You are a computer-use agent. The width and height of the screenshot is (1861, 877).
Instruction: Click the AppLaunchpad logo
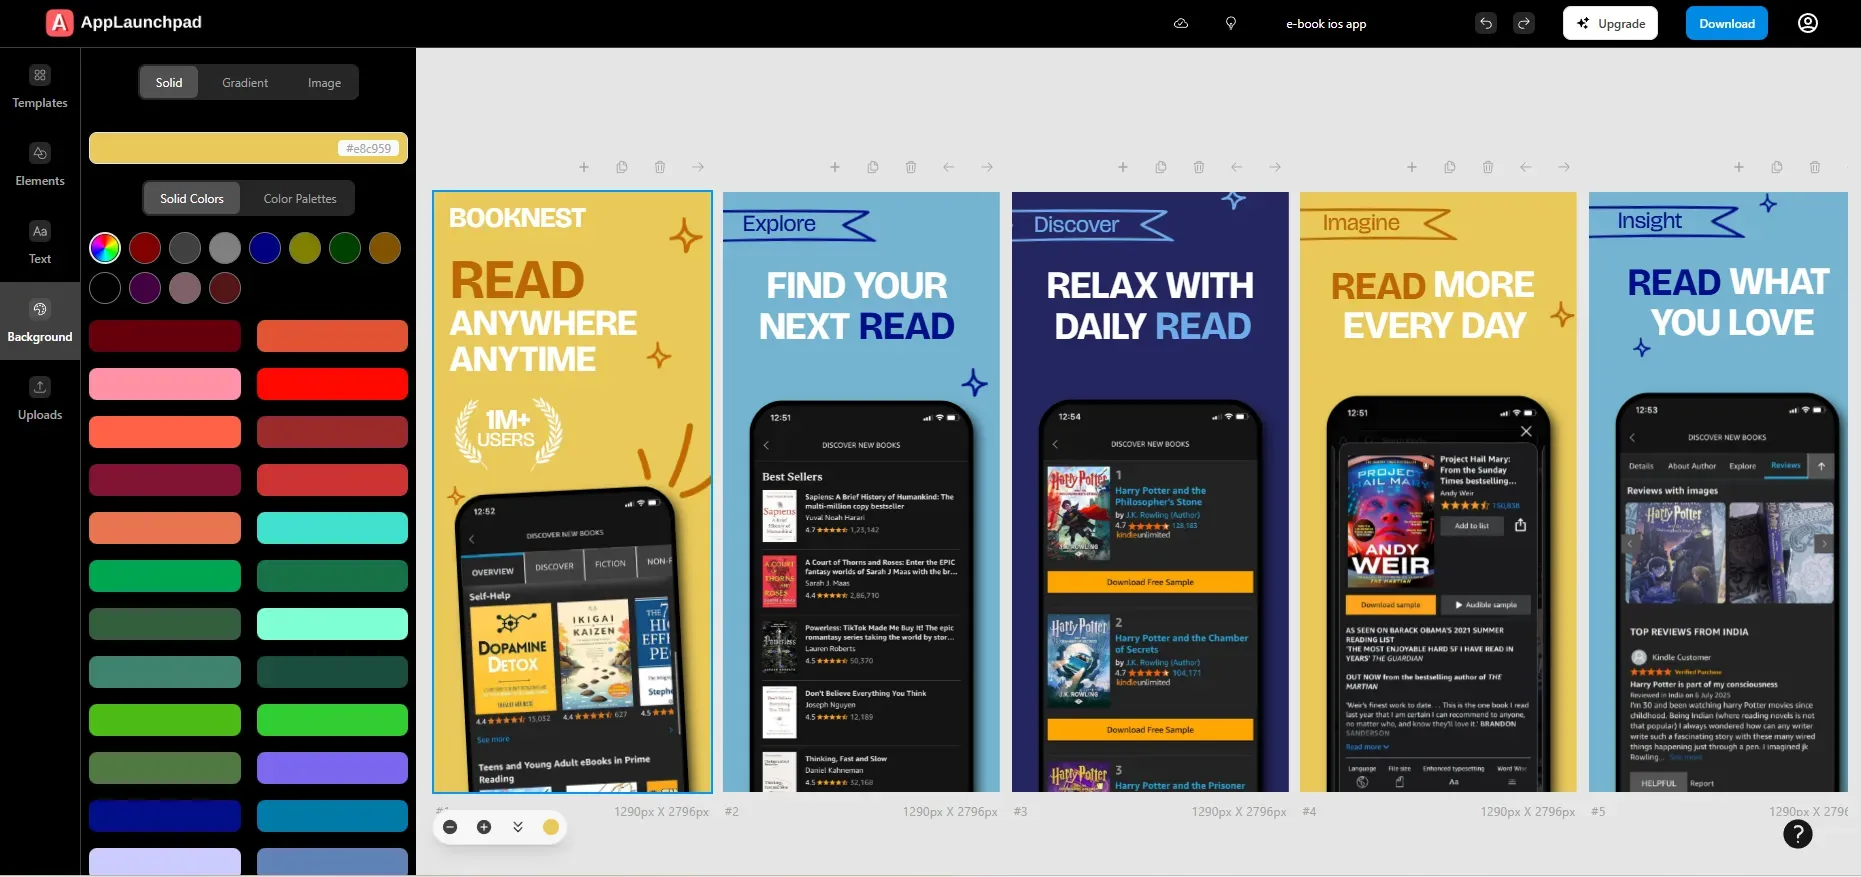(124, 22)
